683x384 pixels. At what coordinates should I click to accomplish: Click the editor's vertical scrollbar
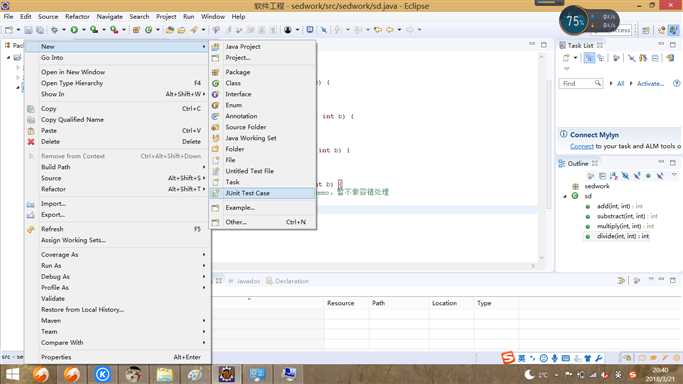[541, 157]
